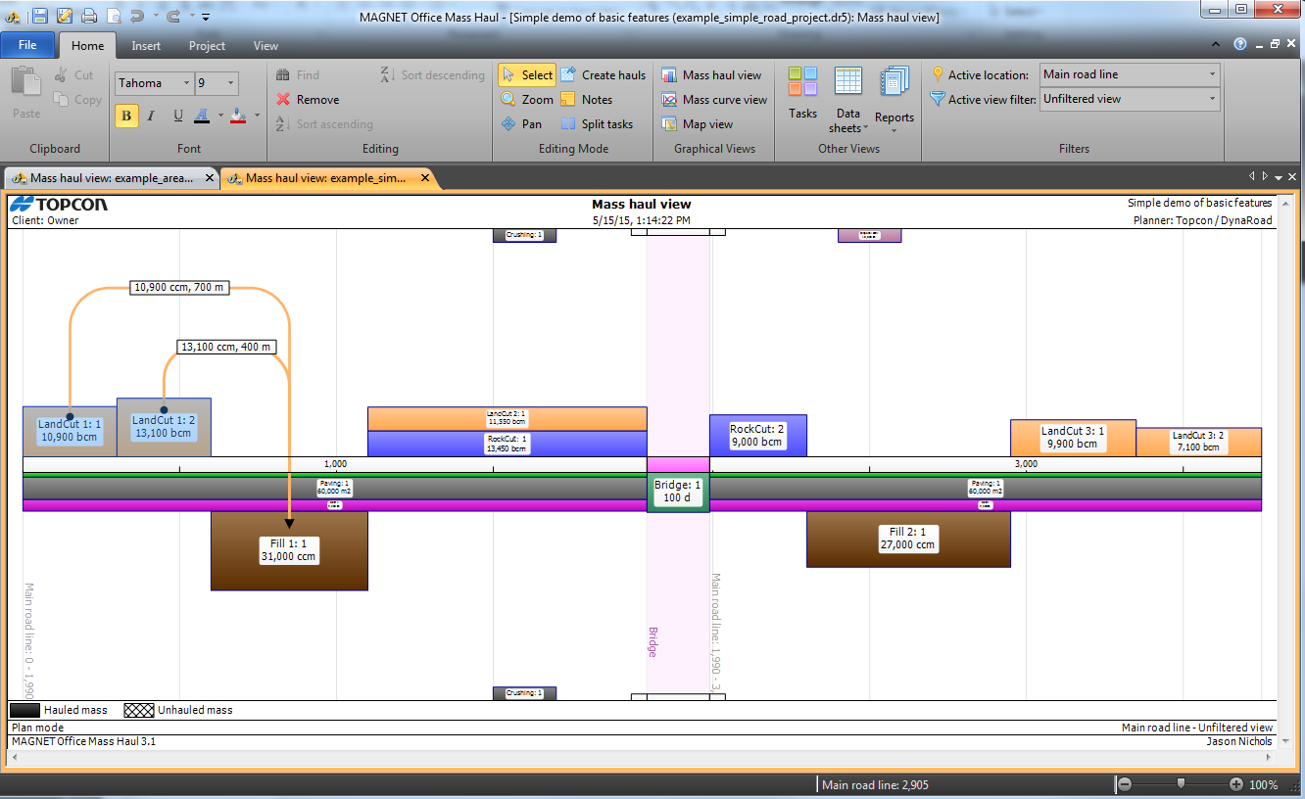Adjust the zoom slider at bottom right
The height and width of the screenshot is (799, 1305).
(1181, 784)
